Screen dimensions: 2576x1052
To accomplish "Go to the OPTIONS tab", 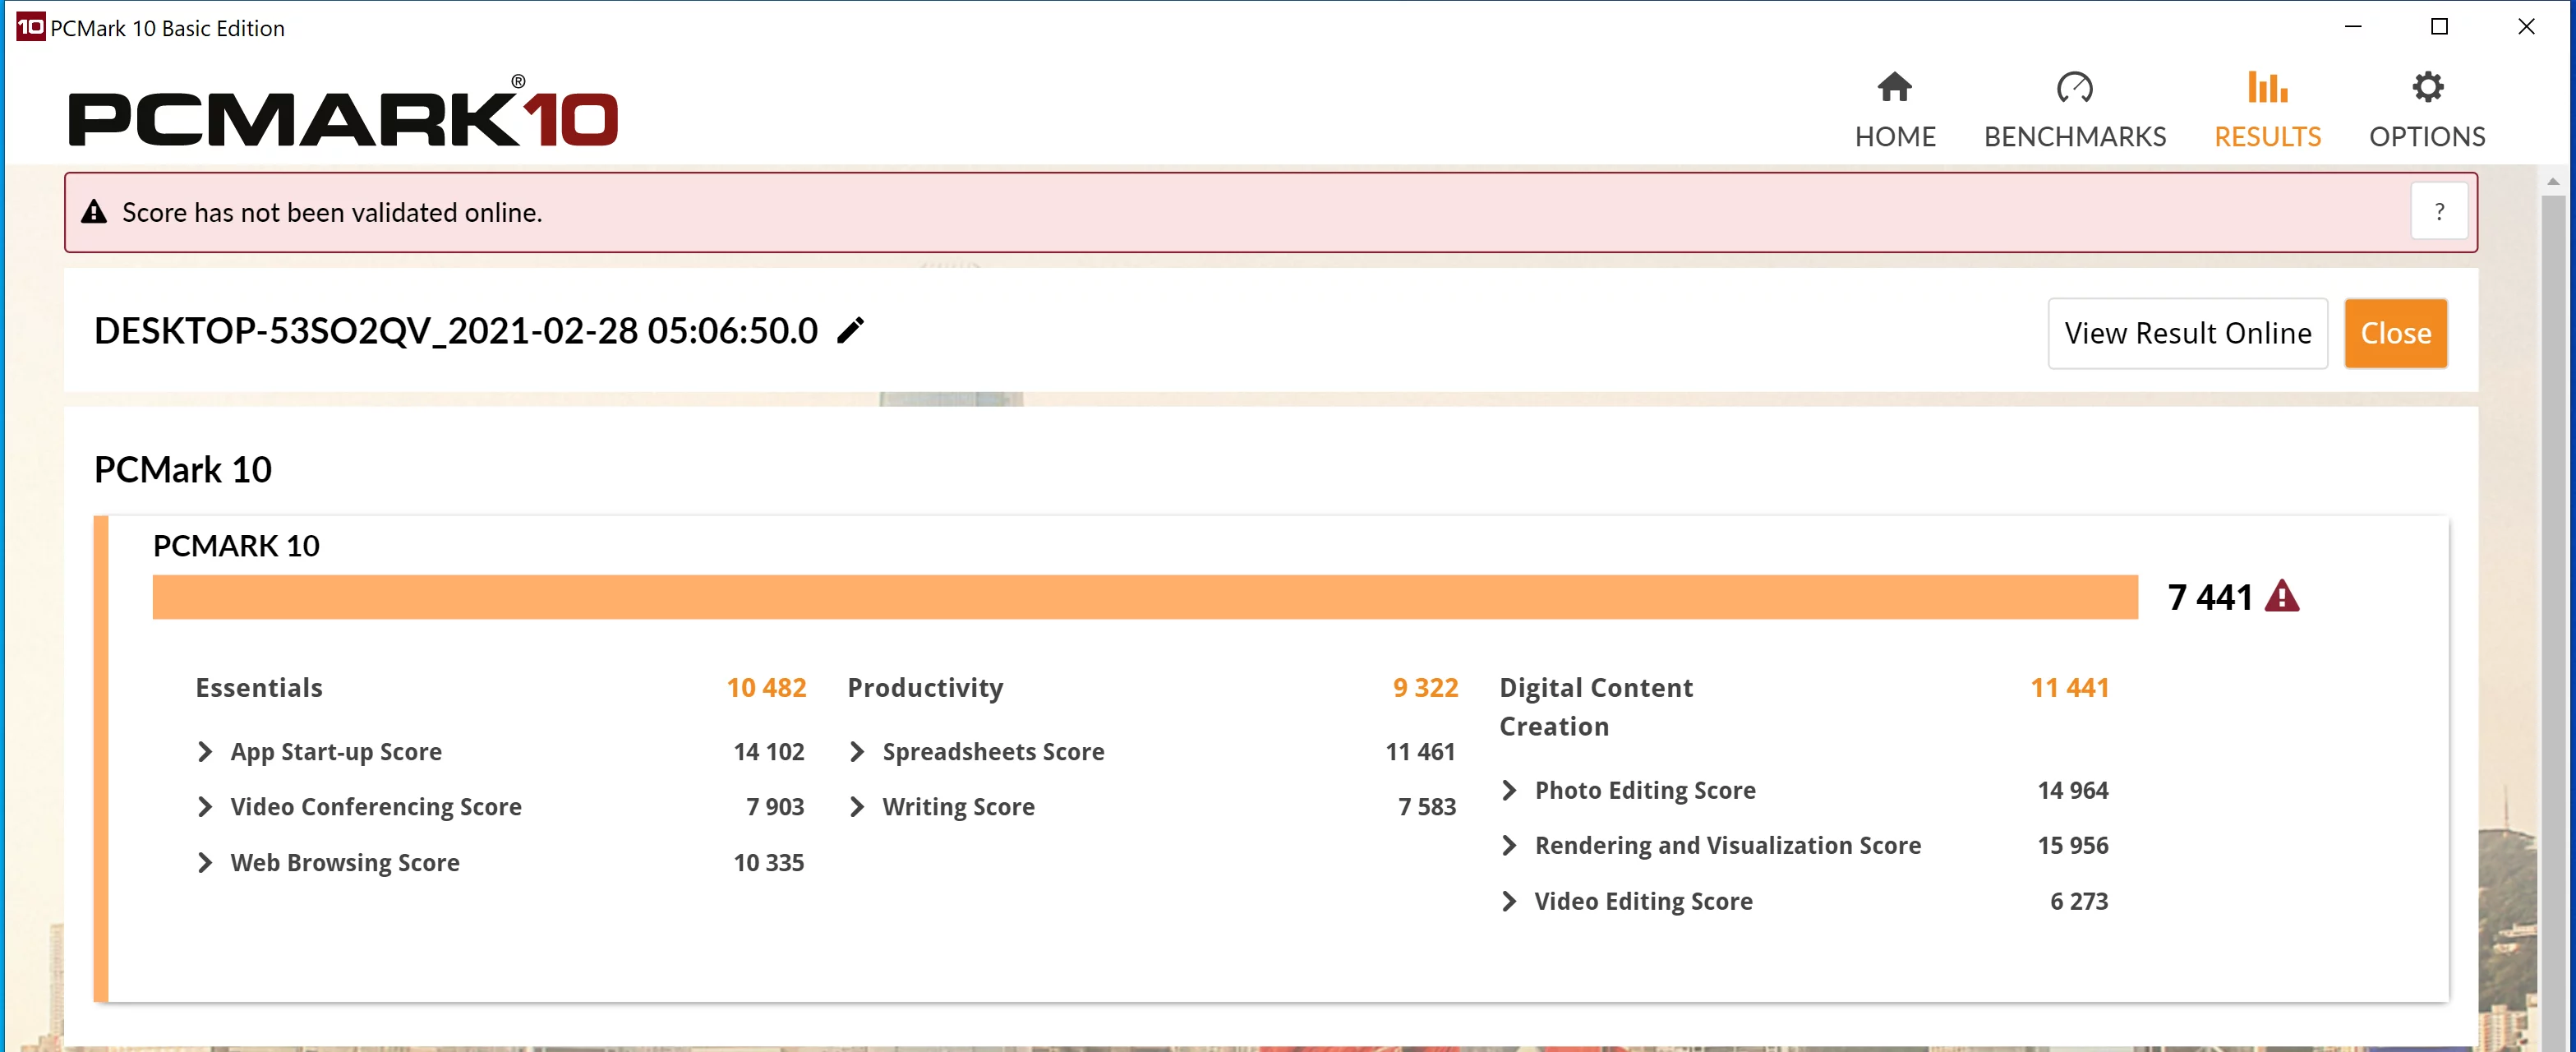I will [x=2427, y=110].
